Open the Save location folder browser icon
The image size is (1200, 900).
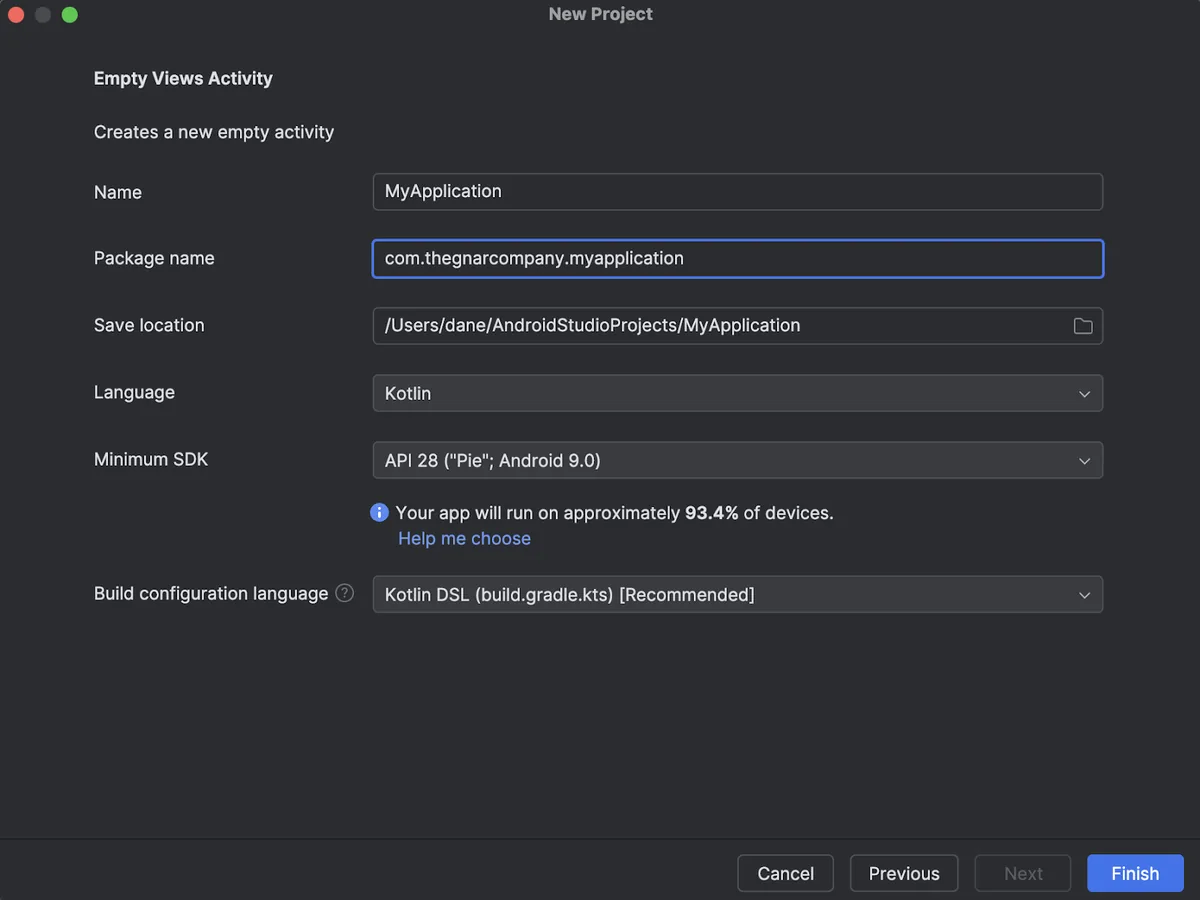pos(1082,326)
